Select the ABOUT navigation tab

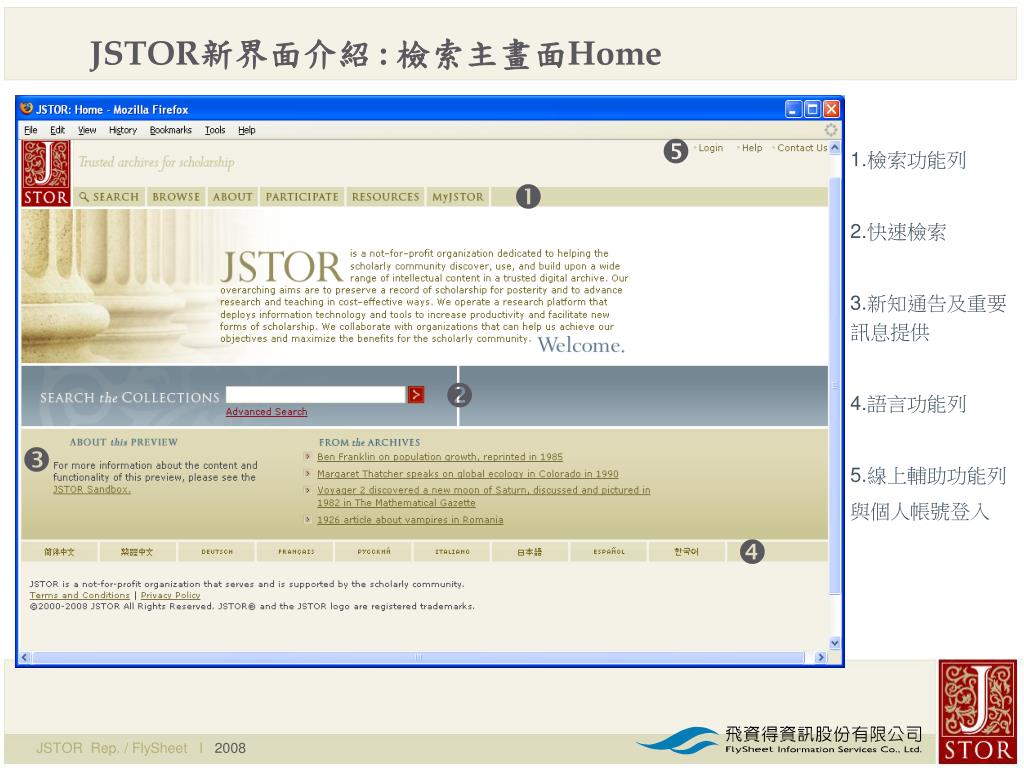(x=232, y=197)
